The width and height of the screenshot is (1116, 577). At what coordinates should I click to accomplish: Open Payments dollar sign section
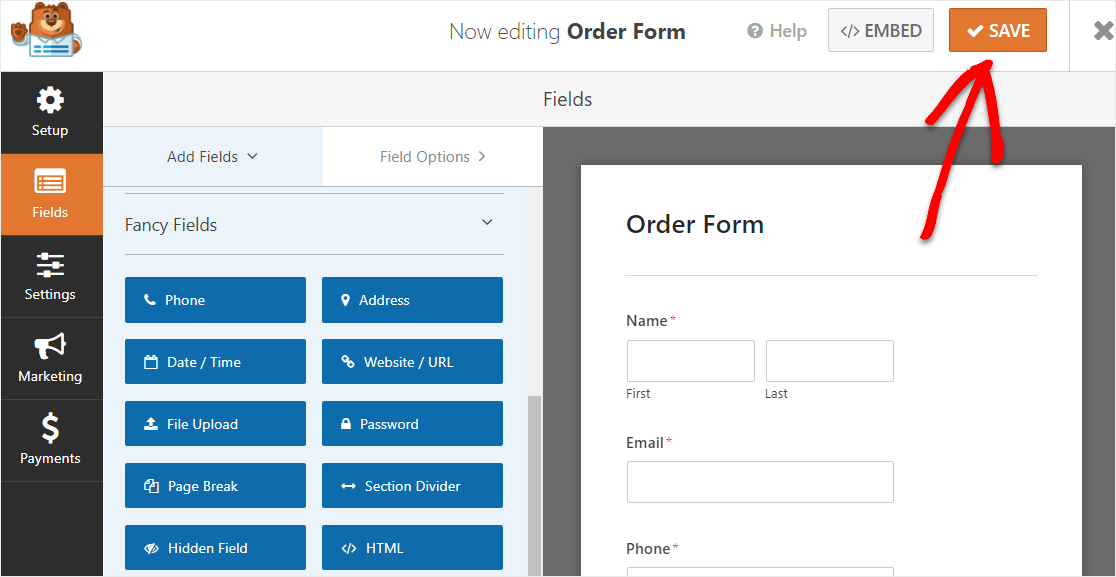50,440
